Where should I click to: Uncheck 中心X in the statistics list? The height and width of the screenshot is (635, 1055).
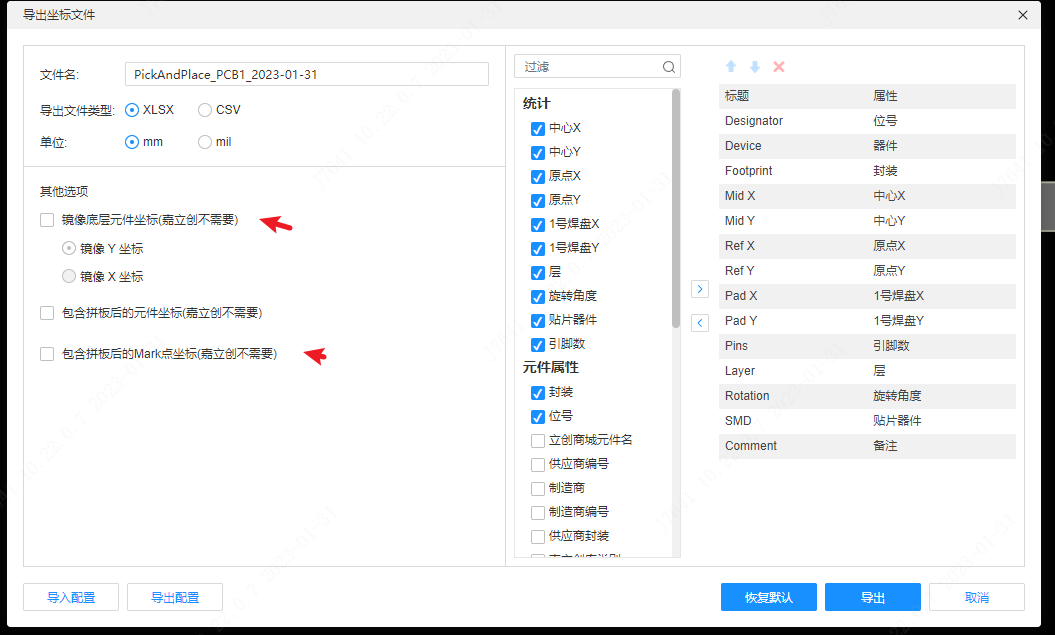(x=537, y=128)
